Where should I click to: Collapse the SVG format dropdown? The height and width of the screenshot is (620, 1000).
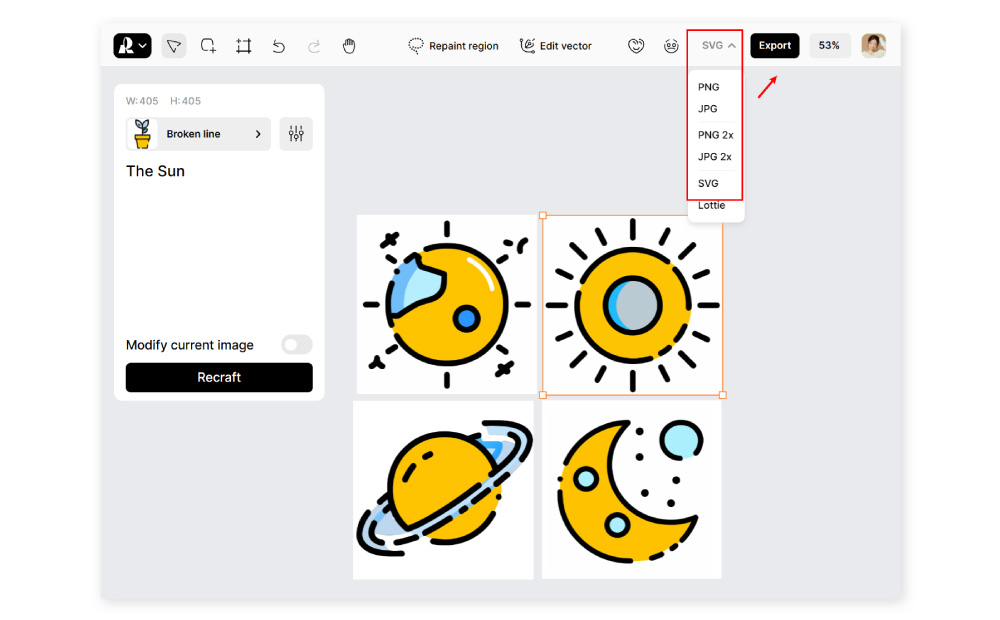click(718, 45)
